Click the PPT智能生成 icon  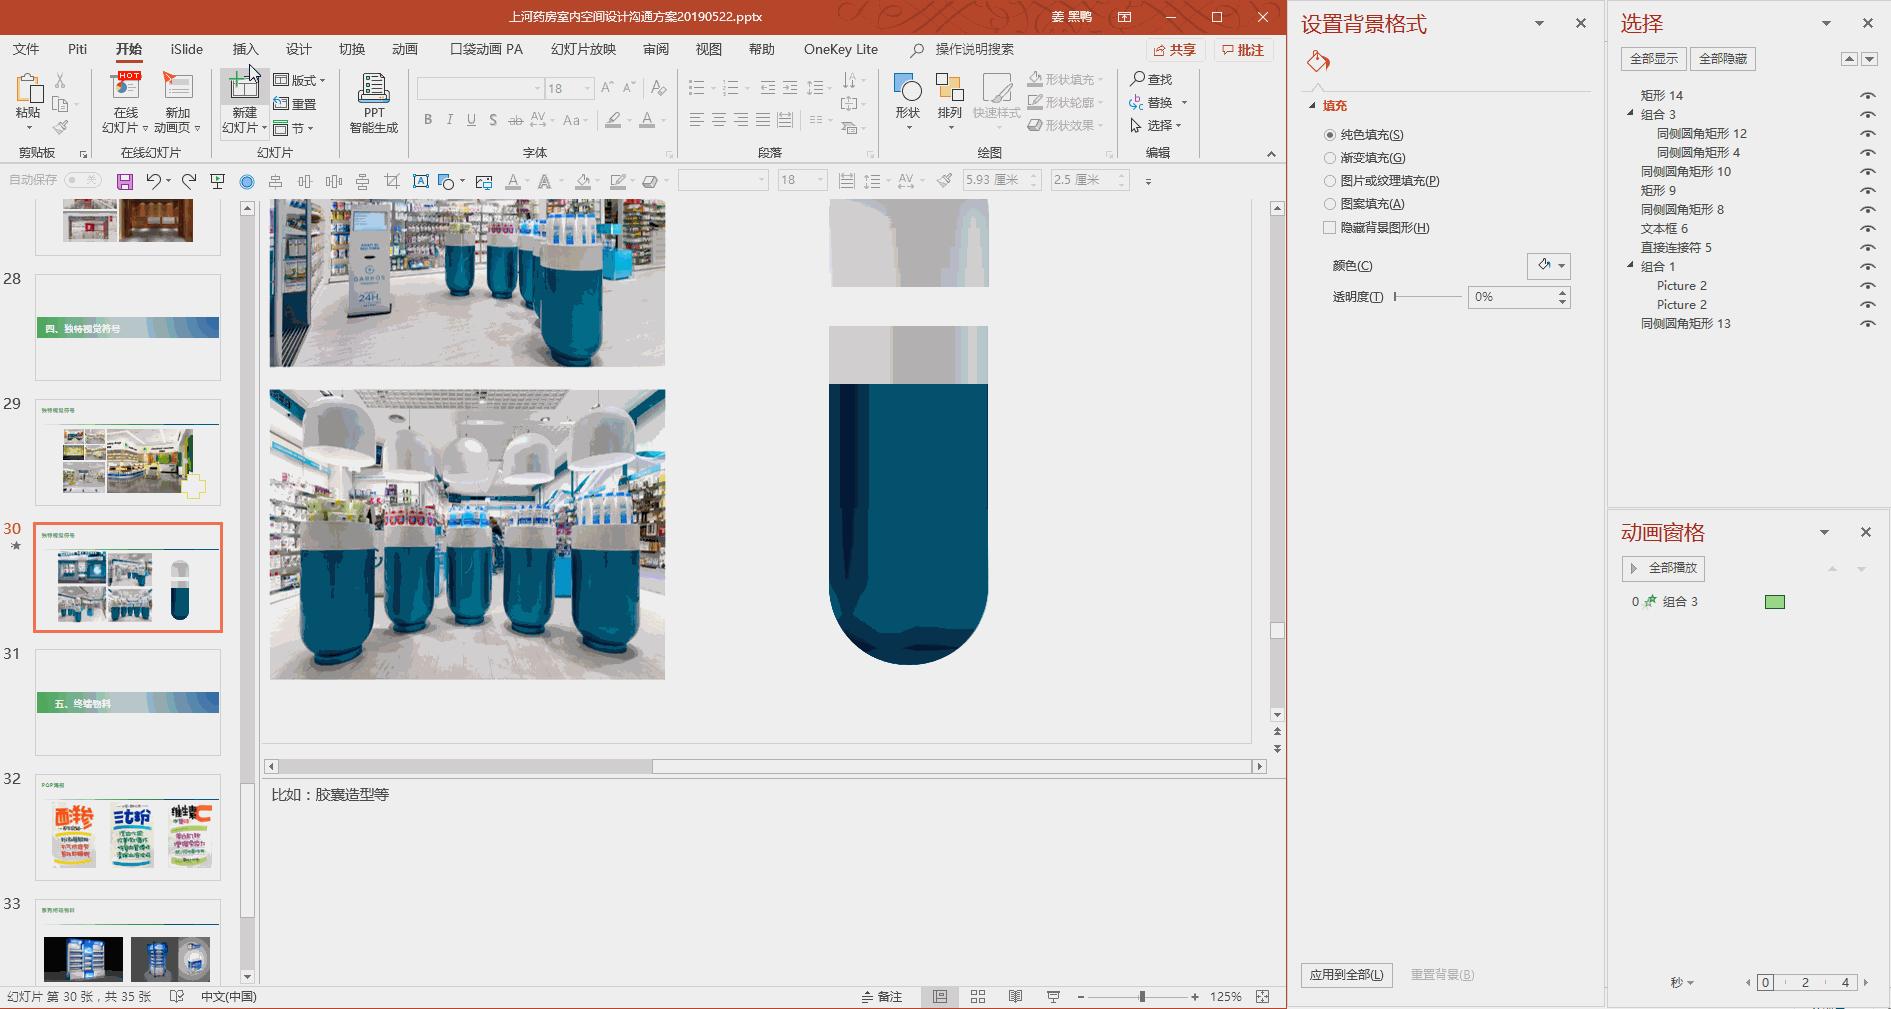pos(373,90)
